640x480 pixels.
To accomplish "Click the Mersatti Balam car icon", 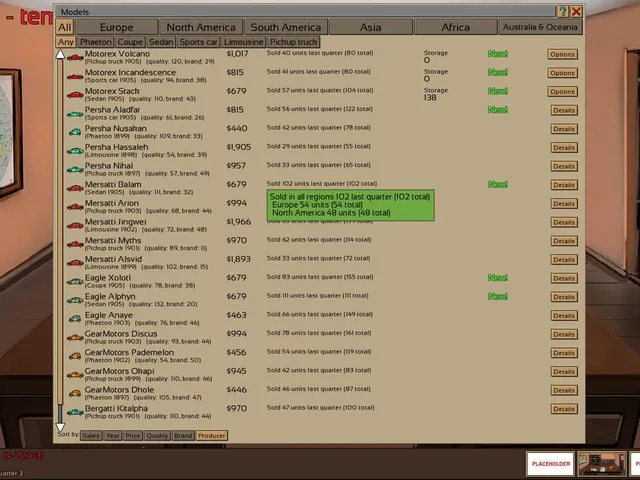I will [75, 189].
